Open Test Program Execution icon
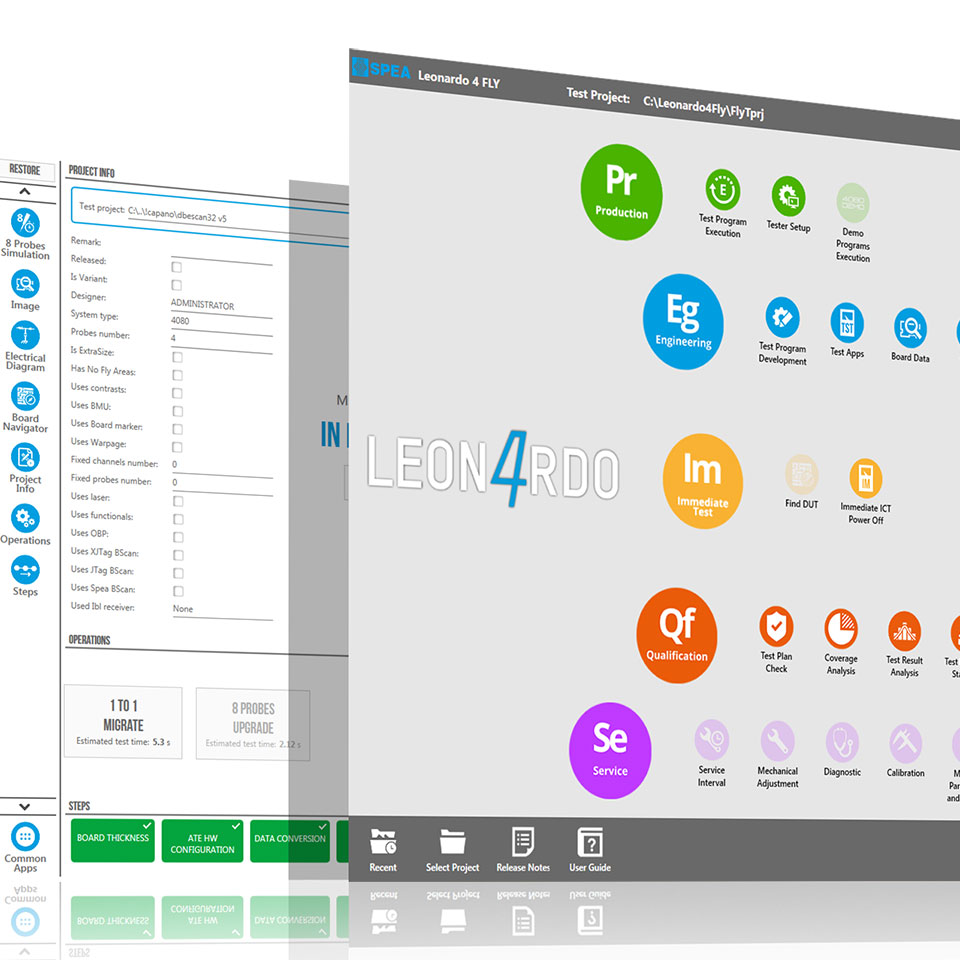Screen dimensions: 960x960 722,190
